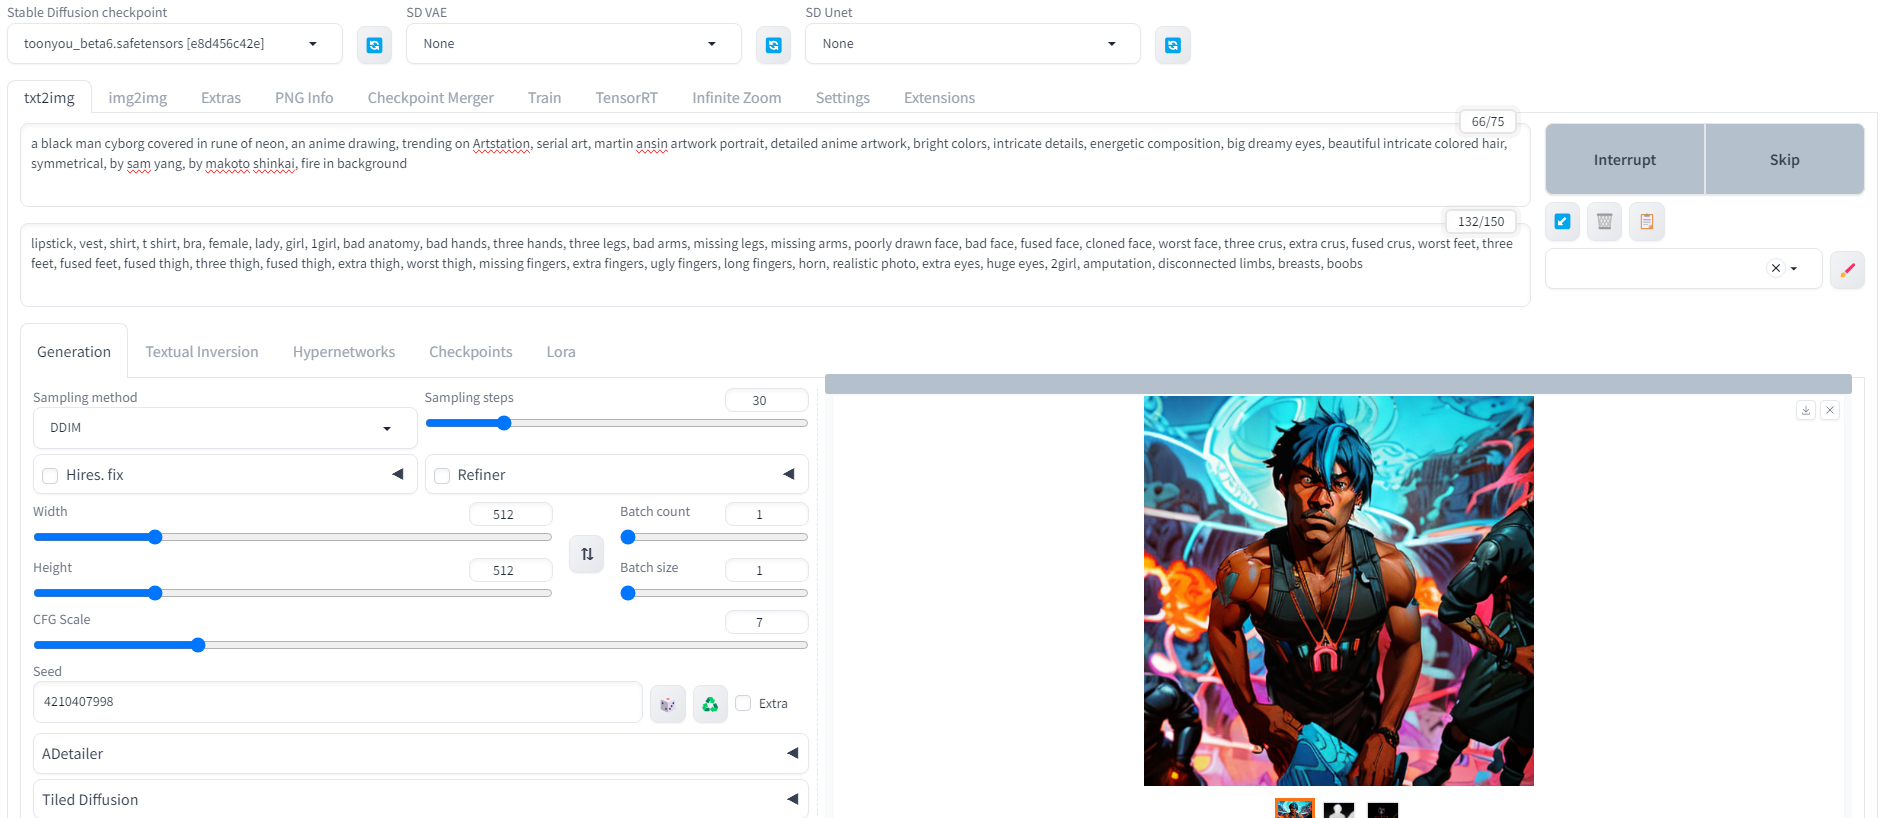Click into the positive prompt text box
Screen dimensions: 1888x818
(775, 165)
